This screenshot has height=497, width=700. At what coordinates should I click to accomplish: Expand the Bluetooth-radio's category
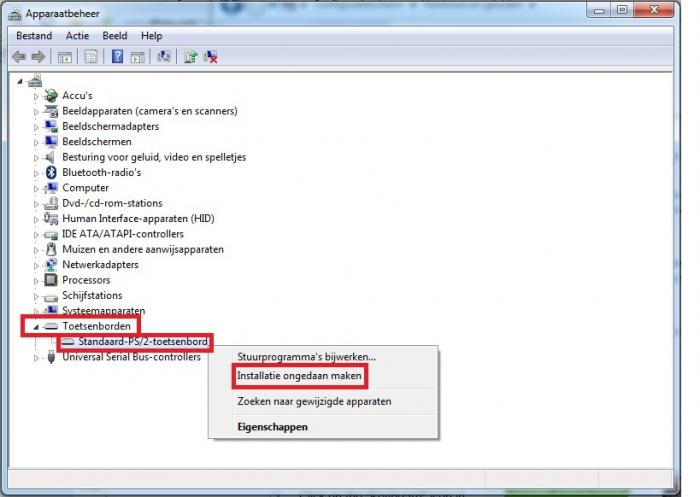click(36, 173)
